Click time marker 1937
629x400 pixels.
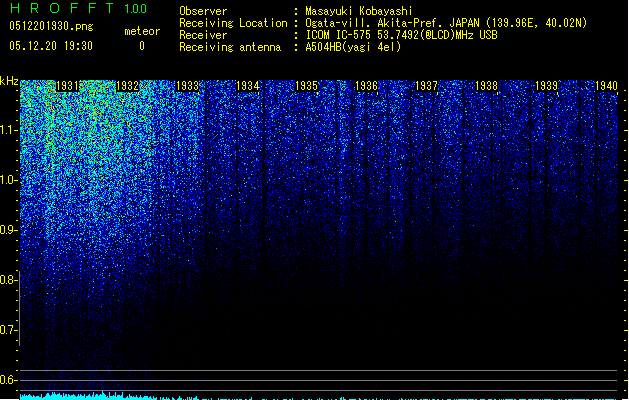click(x=426, y=86)
